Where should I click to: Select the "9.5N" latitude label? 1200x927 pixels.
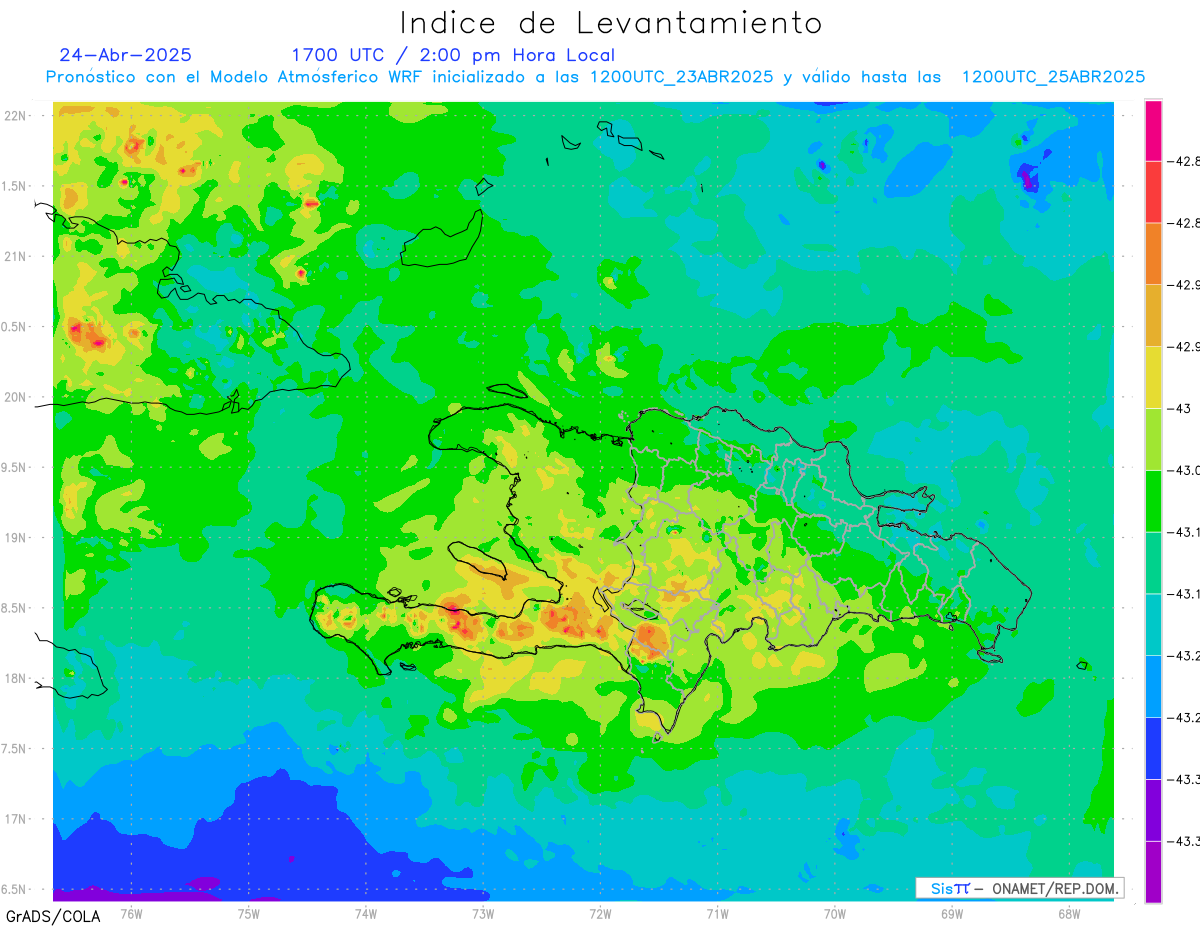pos(15,467)
